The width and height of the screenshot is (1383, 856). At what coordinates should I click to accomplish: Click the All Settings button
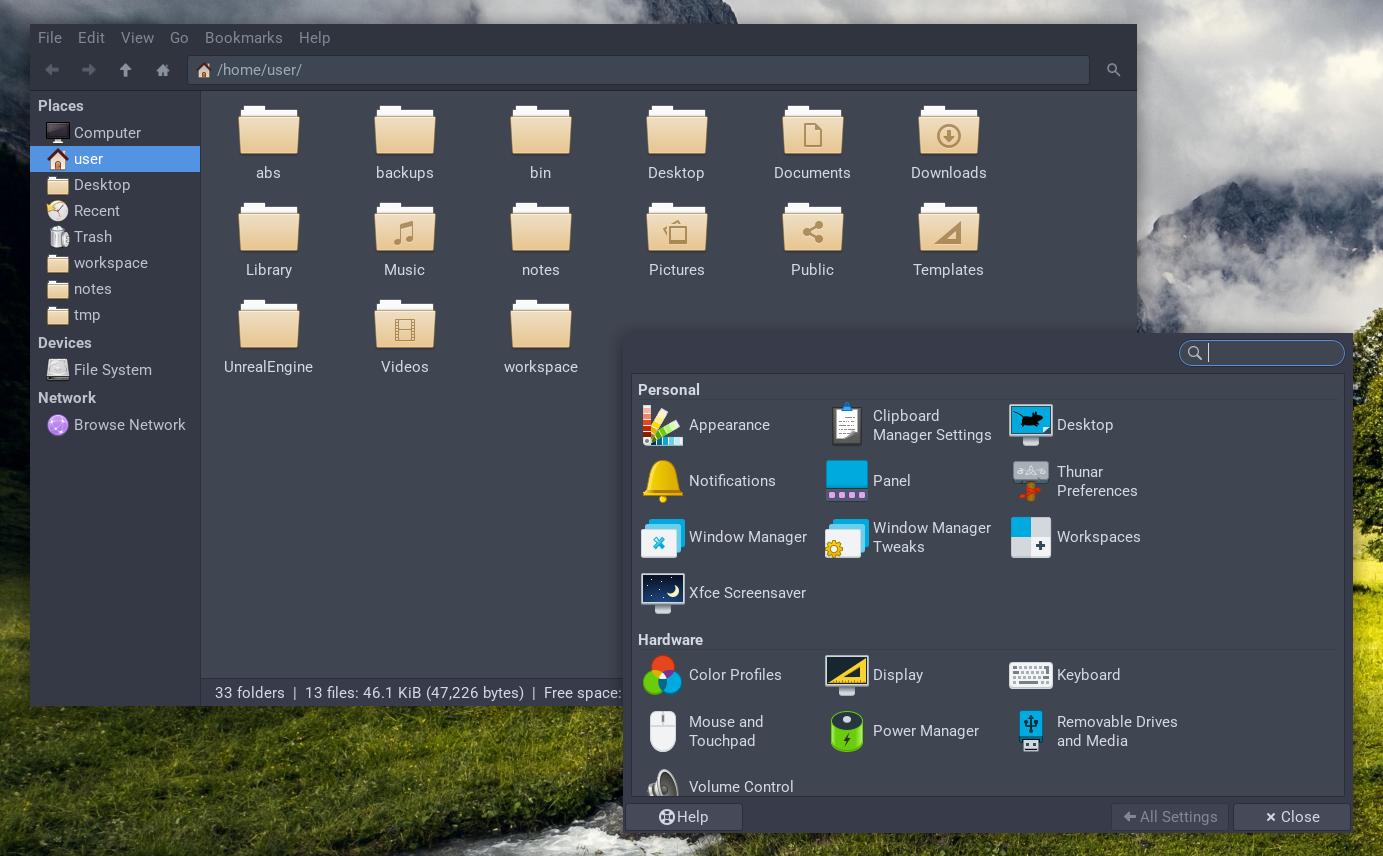point(1170,817)
